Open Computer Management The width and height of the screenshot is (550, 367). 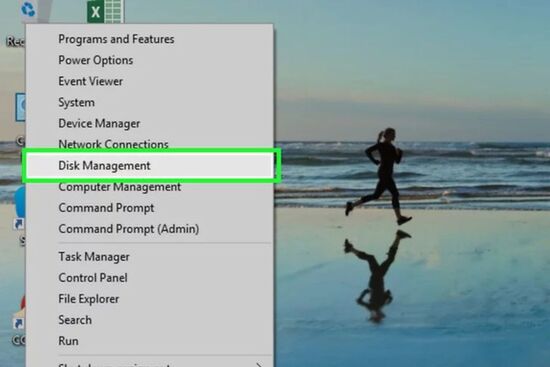coord(149,187)
